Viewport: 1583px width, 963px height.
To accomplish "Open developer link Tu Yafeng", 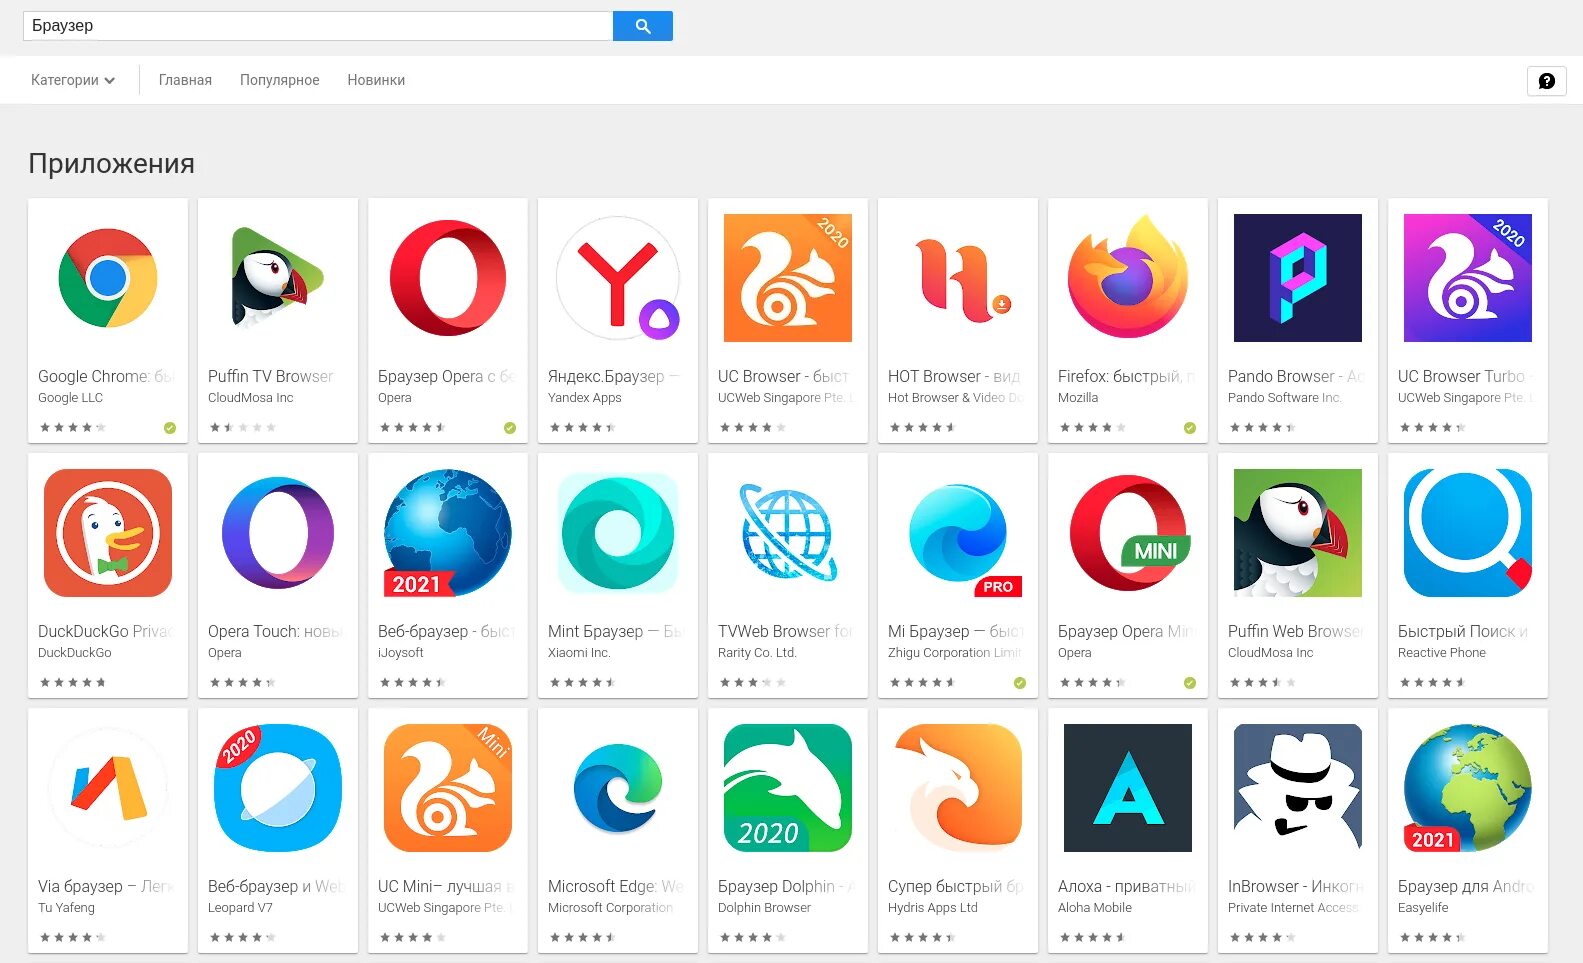I will 66,907.
